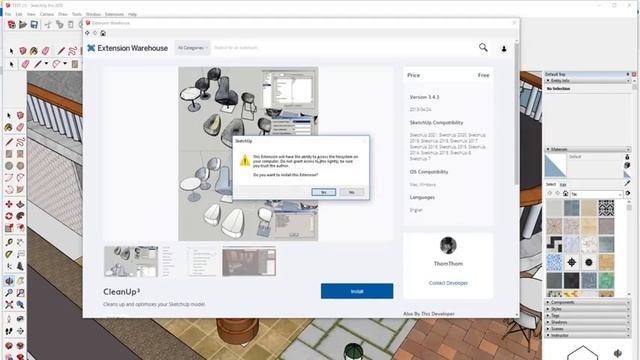This screenshot has height=360, width=640.
Task: Click the Contact Developer link
Action: (x=448, y=283)
